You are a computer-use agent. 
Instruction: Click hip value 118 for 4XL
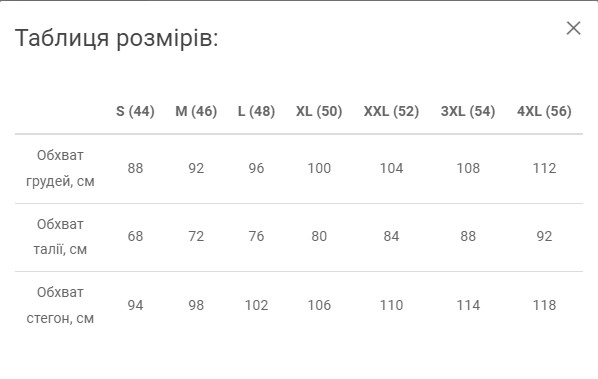click(544, 305)
